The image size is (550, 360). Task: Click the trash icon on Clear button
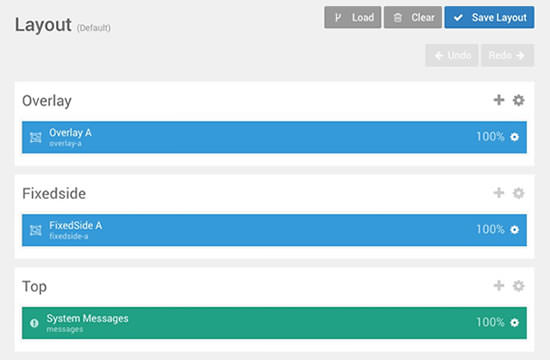tap(397, 18)
